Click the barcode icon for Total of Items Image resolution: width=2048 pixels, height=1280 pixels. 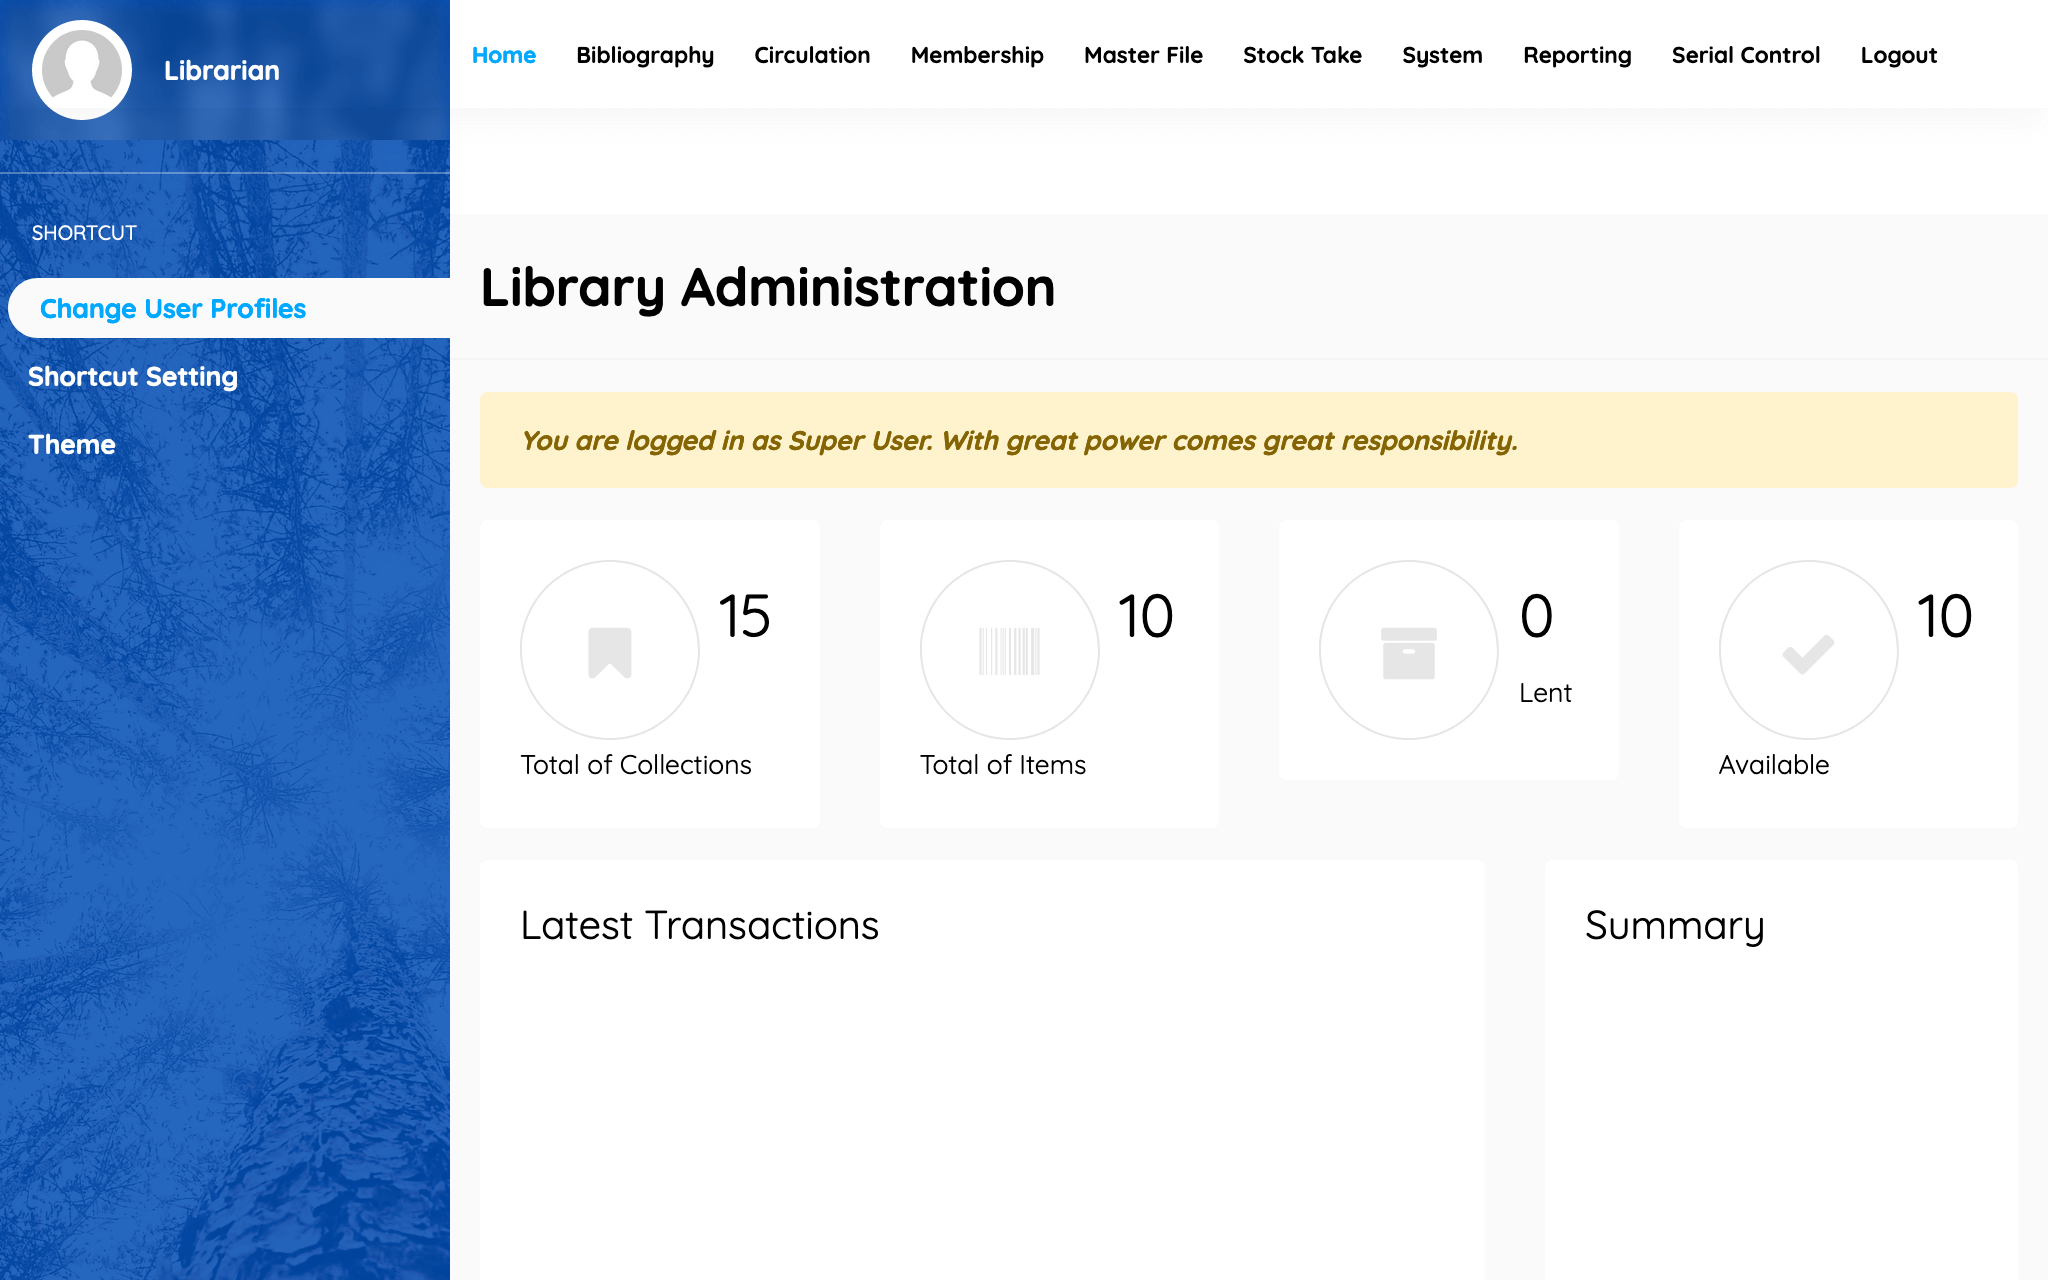coord(1009,652)
